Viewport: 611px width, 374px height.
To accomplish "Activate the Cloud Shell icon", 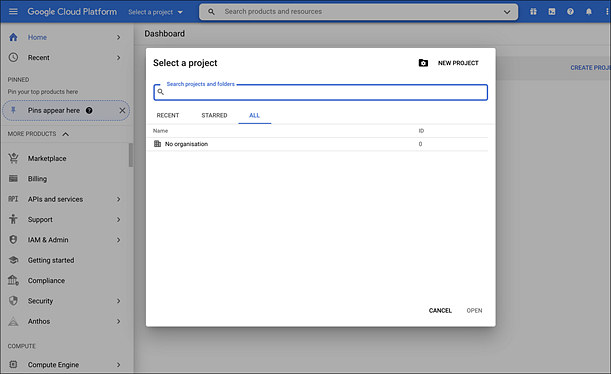I will pos(552,12).
